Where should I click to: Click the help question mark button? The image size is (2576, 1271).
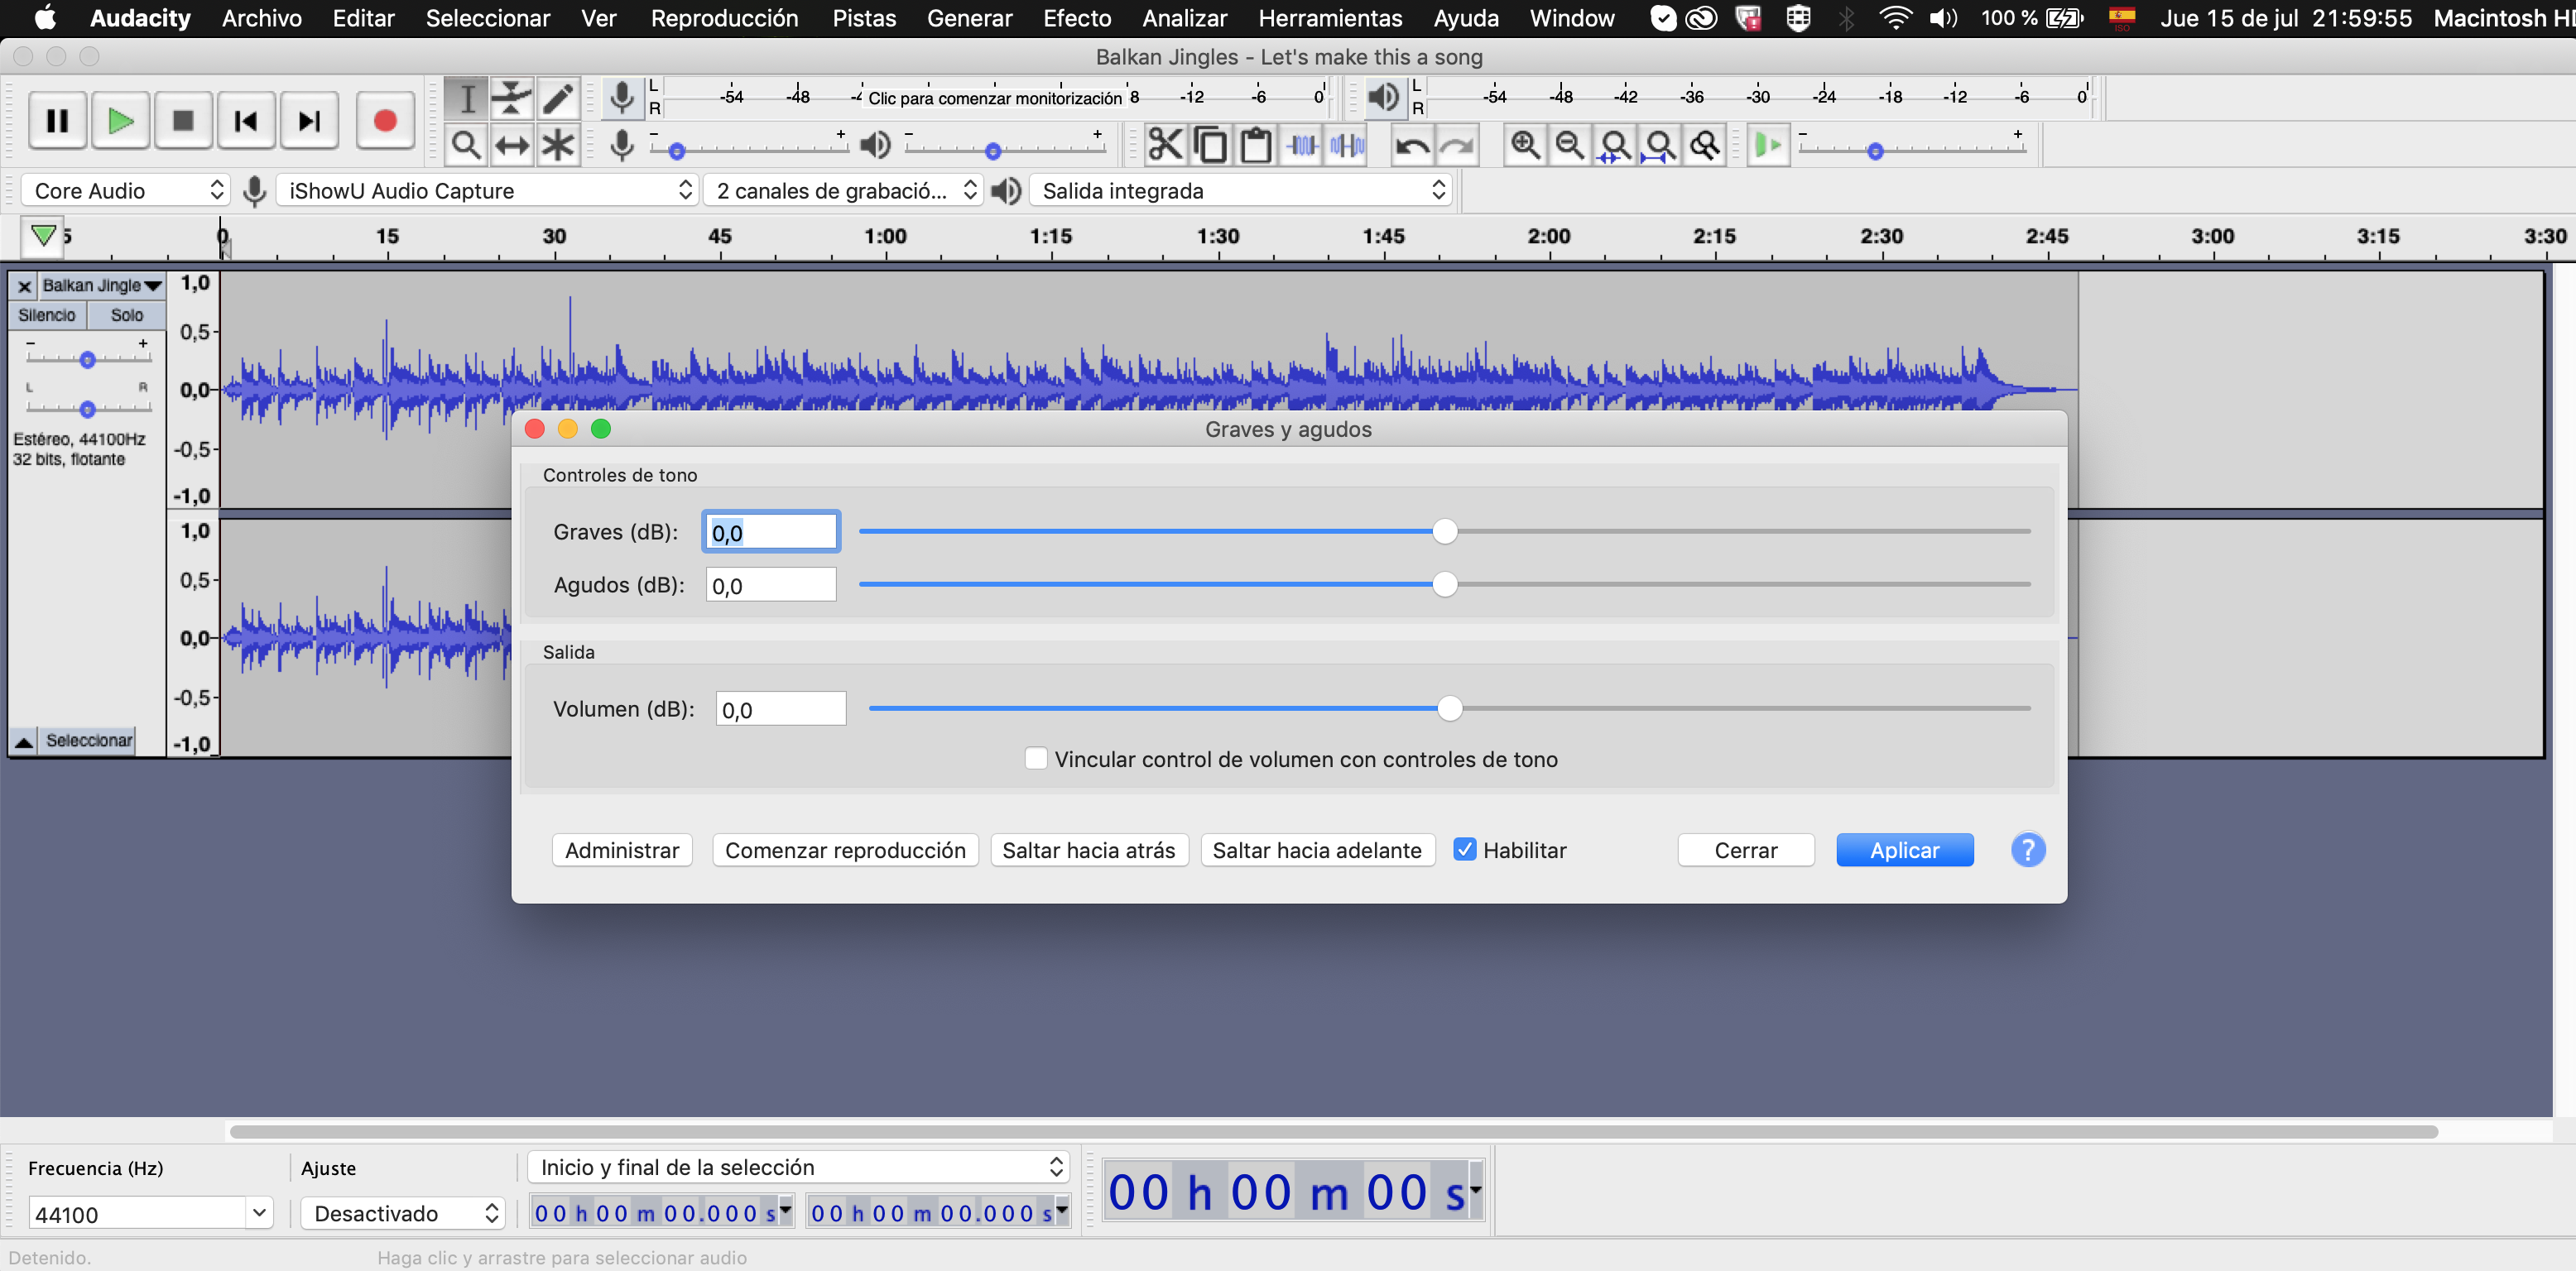pyautogui.click(x=2028, y=850)
